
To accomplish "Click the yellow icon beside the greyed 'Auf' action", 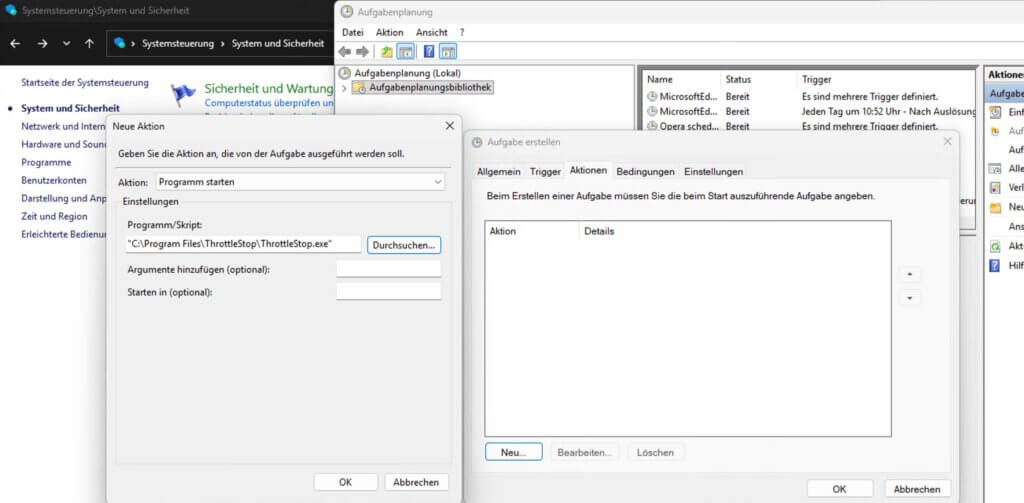I will point(995,131).
